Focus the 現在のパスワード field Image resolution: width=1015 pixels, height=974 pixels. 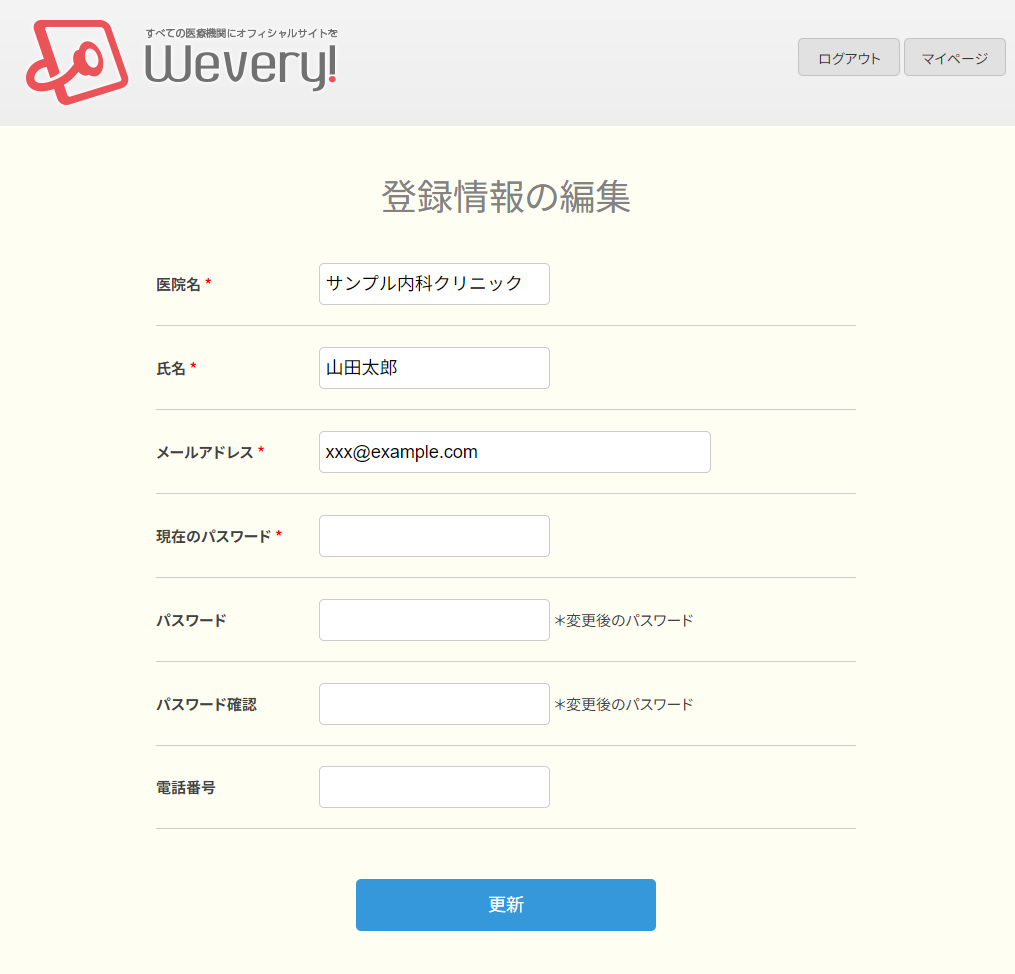point(434,536)
